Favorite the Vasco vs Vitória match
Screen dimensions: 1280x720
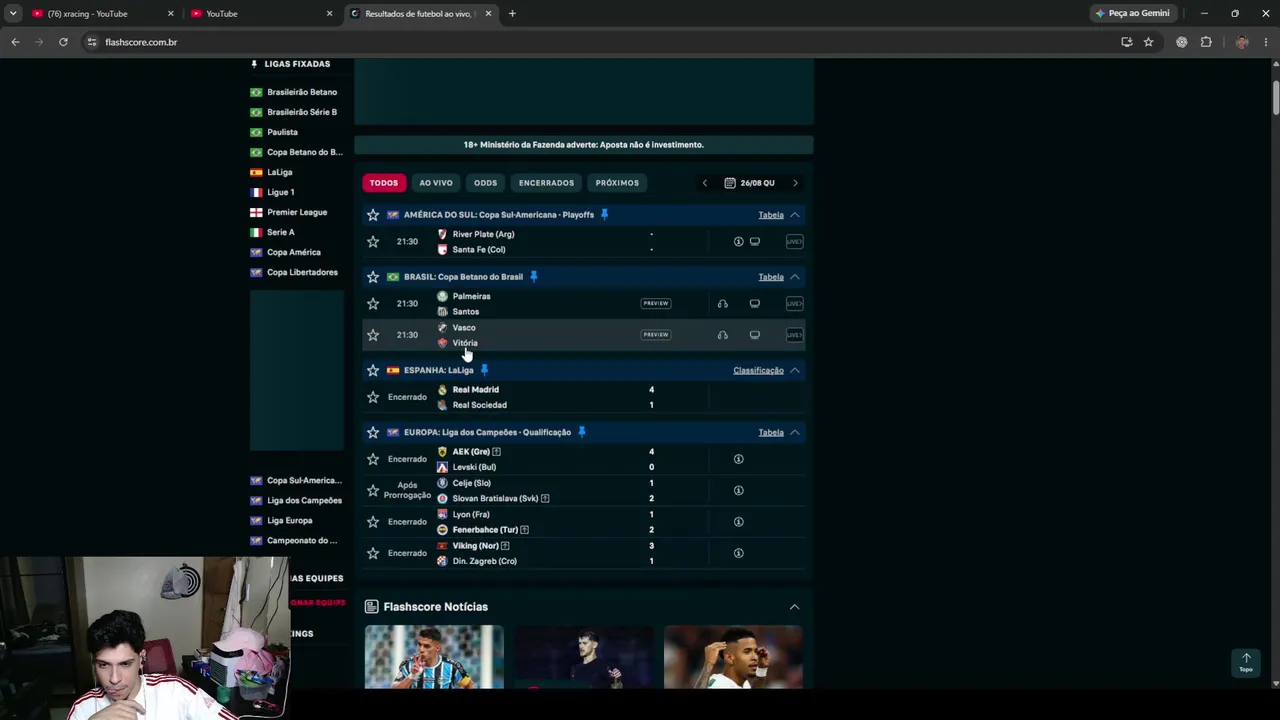tap(373, 335)
